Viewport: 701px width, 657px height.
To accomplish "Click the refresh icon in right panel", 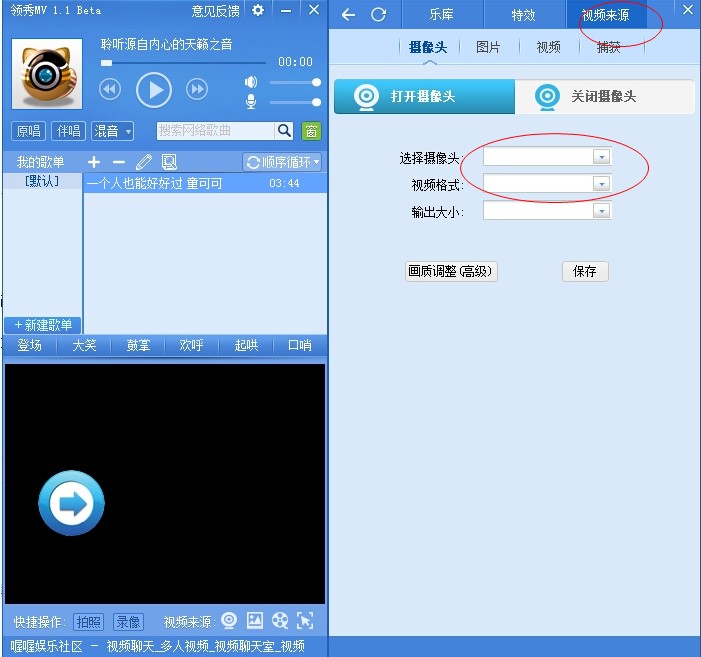I will [378, 15].
